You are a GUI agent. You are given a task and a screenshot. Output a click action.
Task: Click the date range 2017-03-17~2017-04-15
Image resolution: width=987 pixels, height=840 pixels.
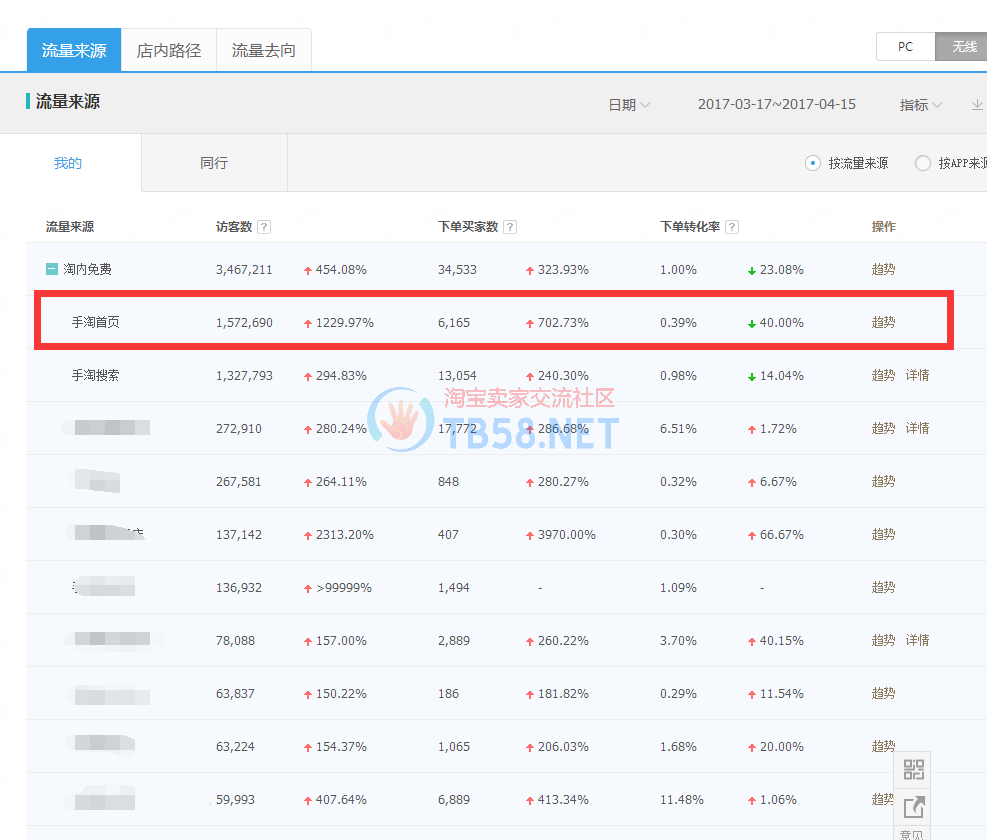click(776, 105)
